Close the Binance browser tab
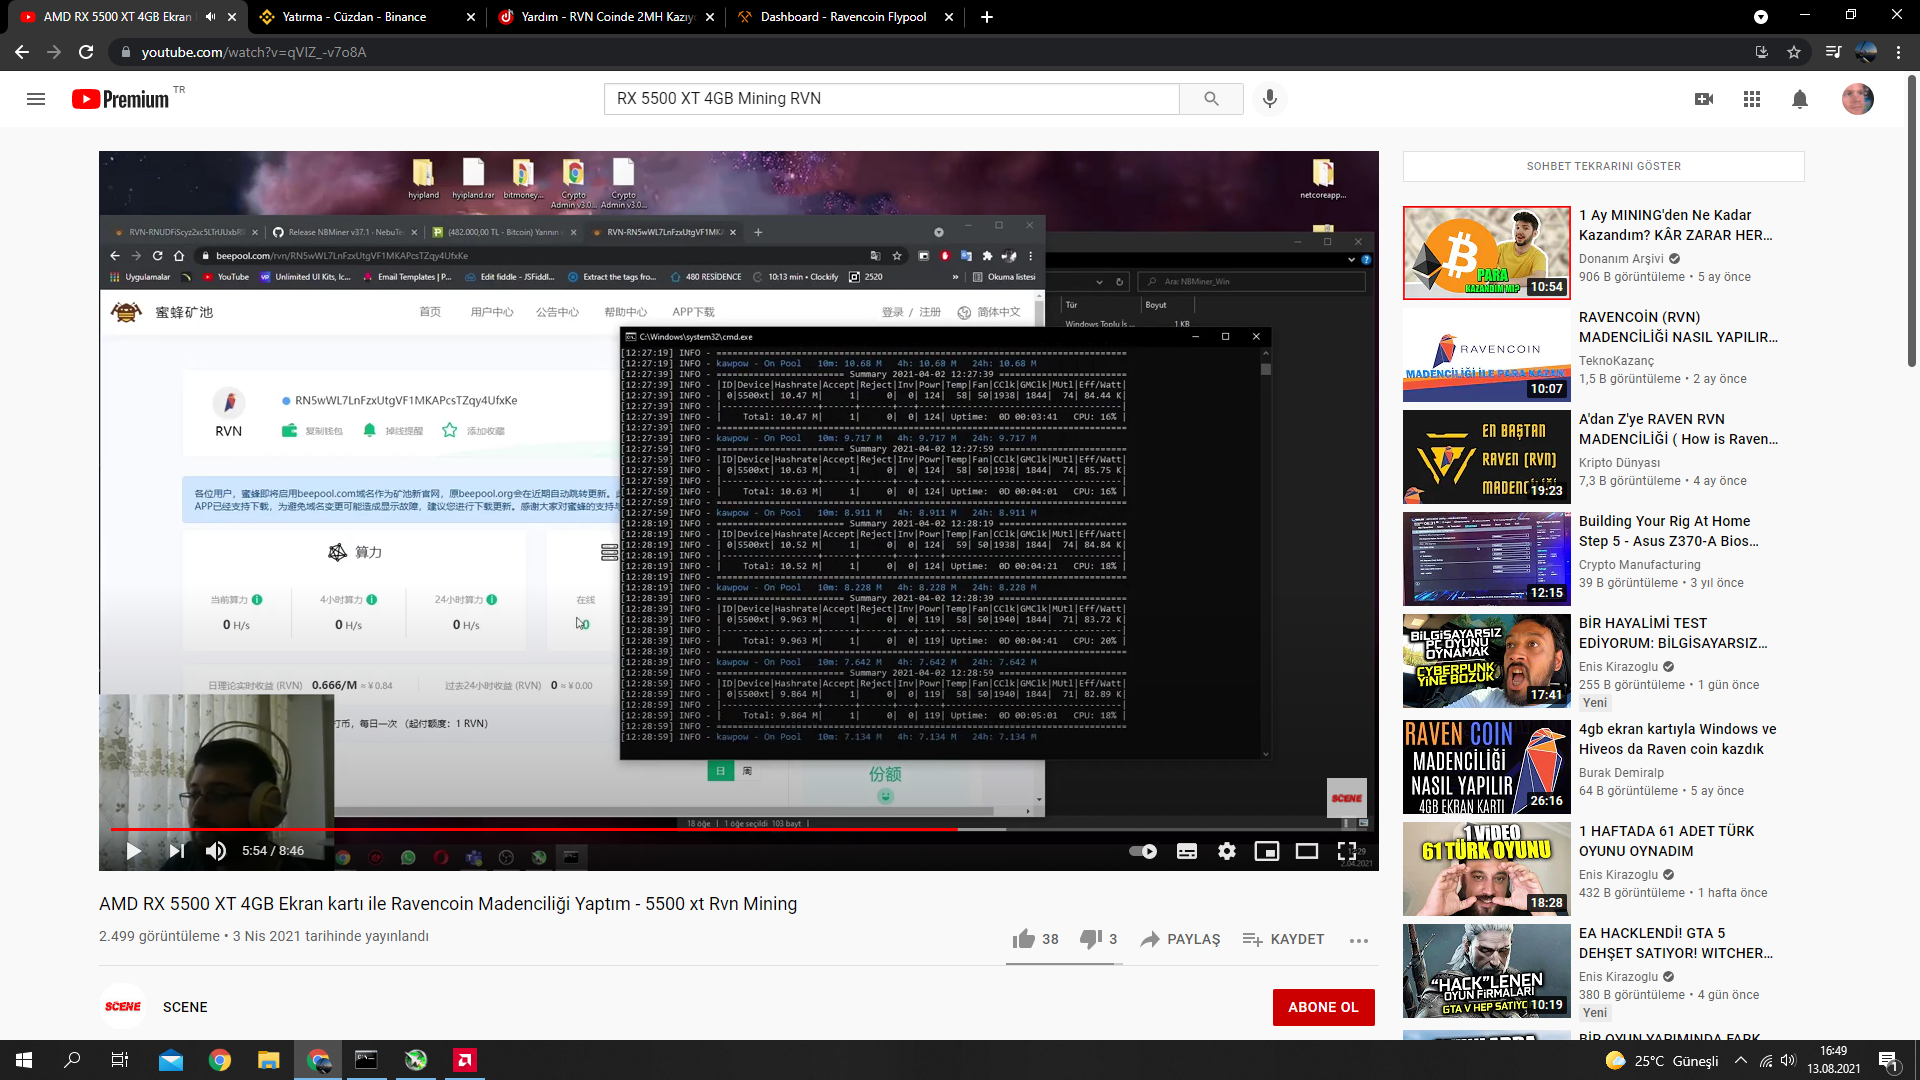This screenshot has height=1080, width=1920. click(x=470, y=17)
